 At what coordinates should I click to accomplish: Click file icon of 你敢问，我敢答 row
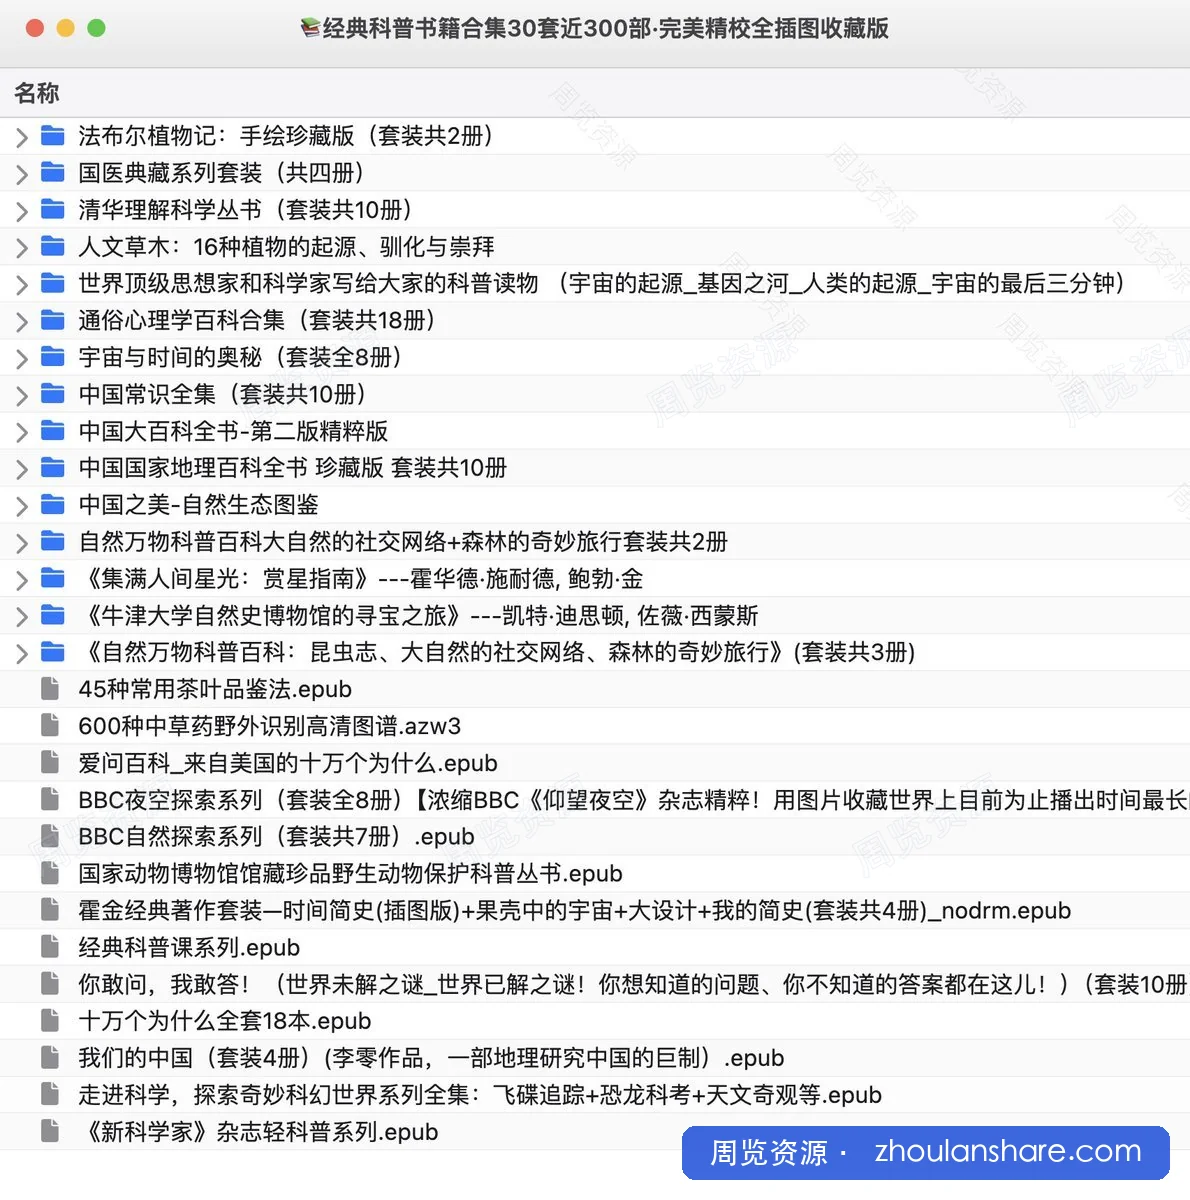point(50,984)
